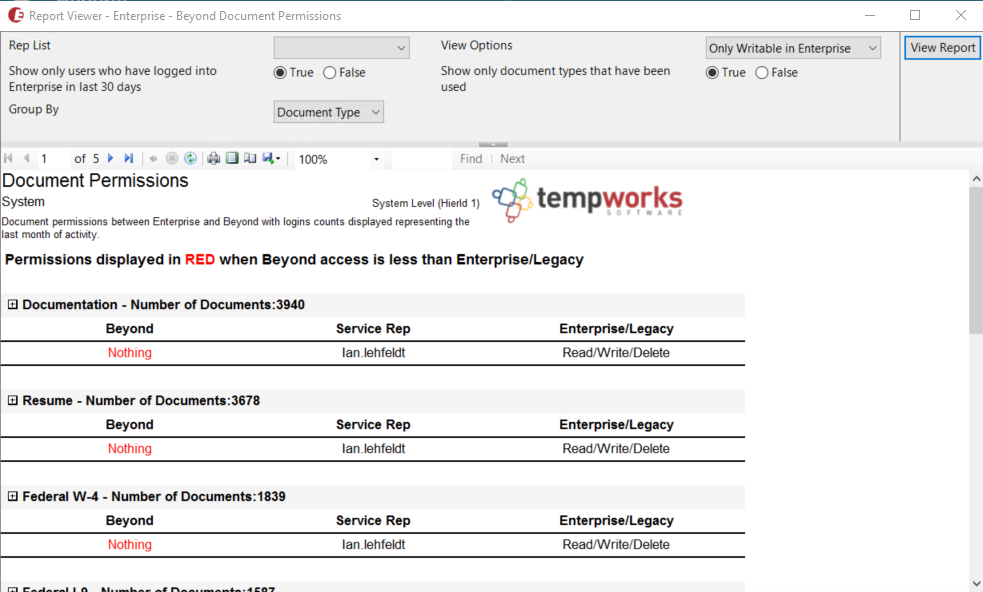Expand the Resume group
983x592 pixels.
13,401
